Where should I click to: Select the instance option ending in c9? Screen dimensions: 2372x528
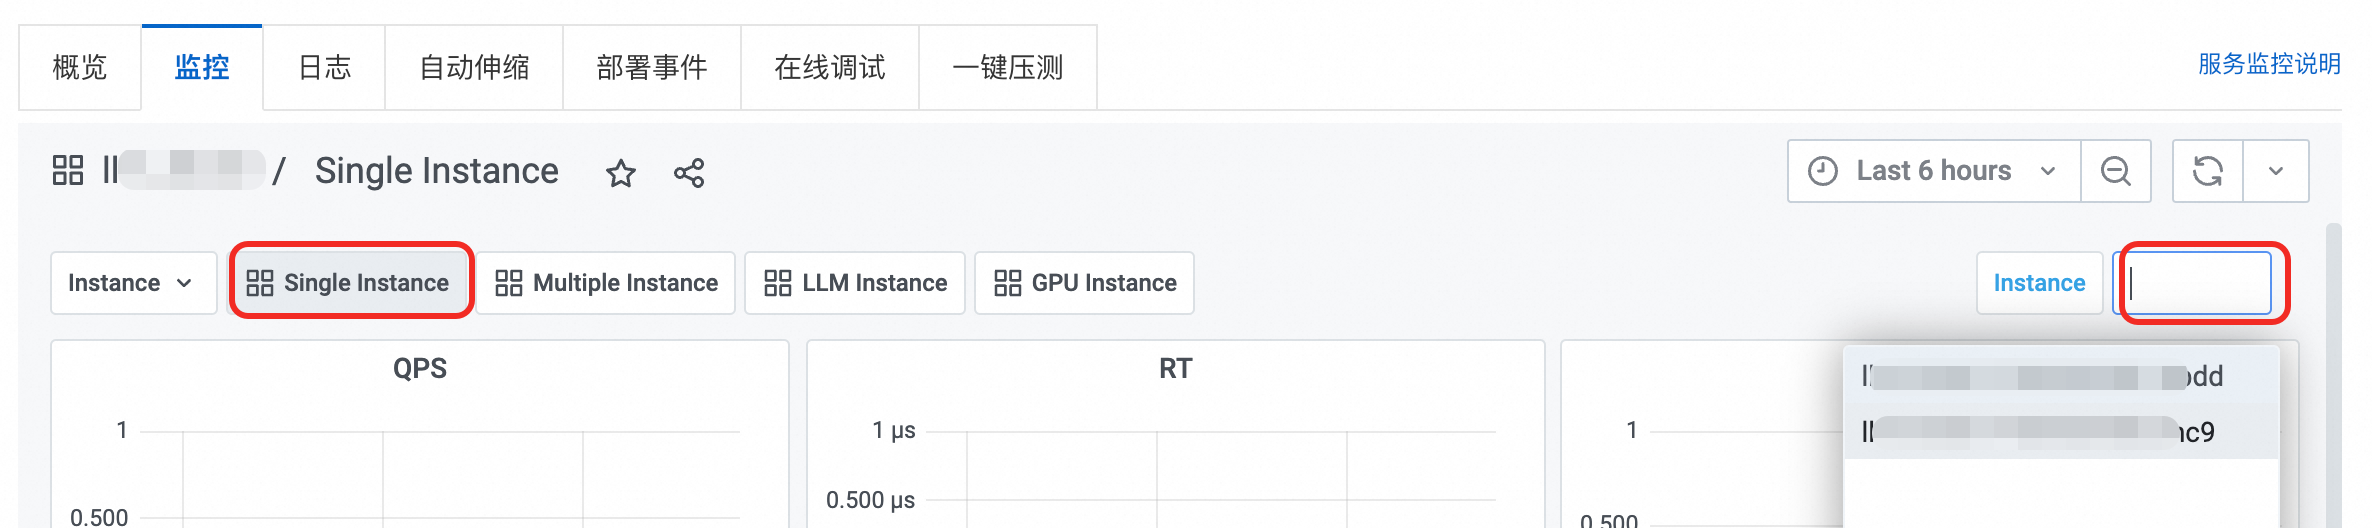click(2060, 432)
